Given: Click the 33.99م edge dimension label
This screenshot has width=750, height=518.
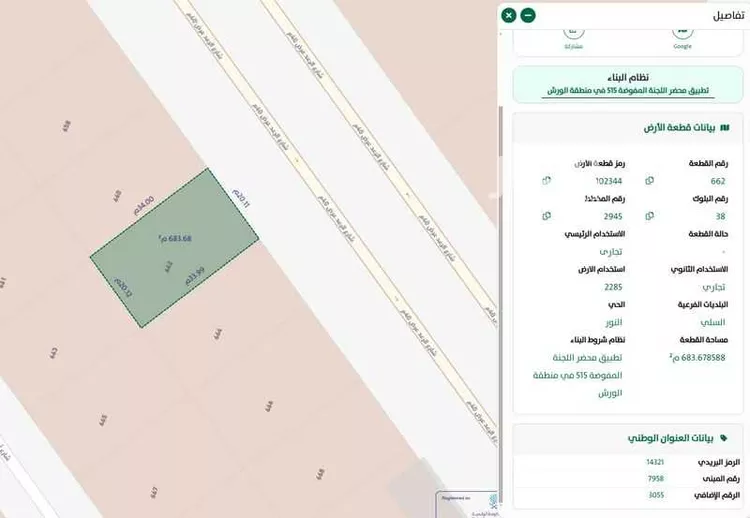Looking at the screenshot, I should click(x=195, y=276).
